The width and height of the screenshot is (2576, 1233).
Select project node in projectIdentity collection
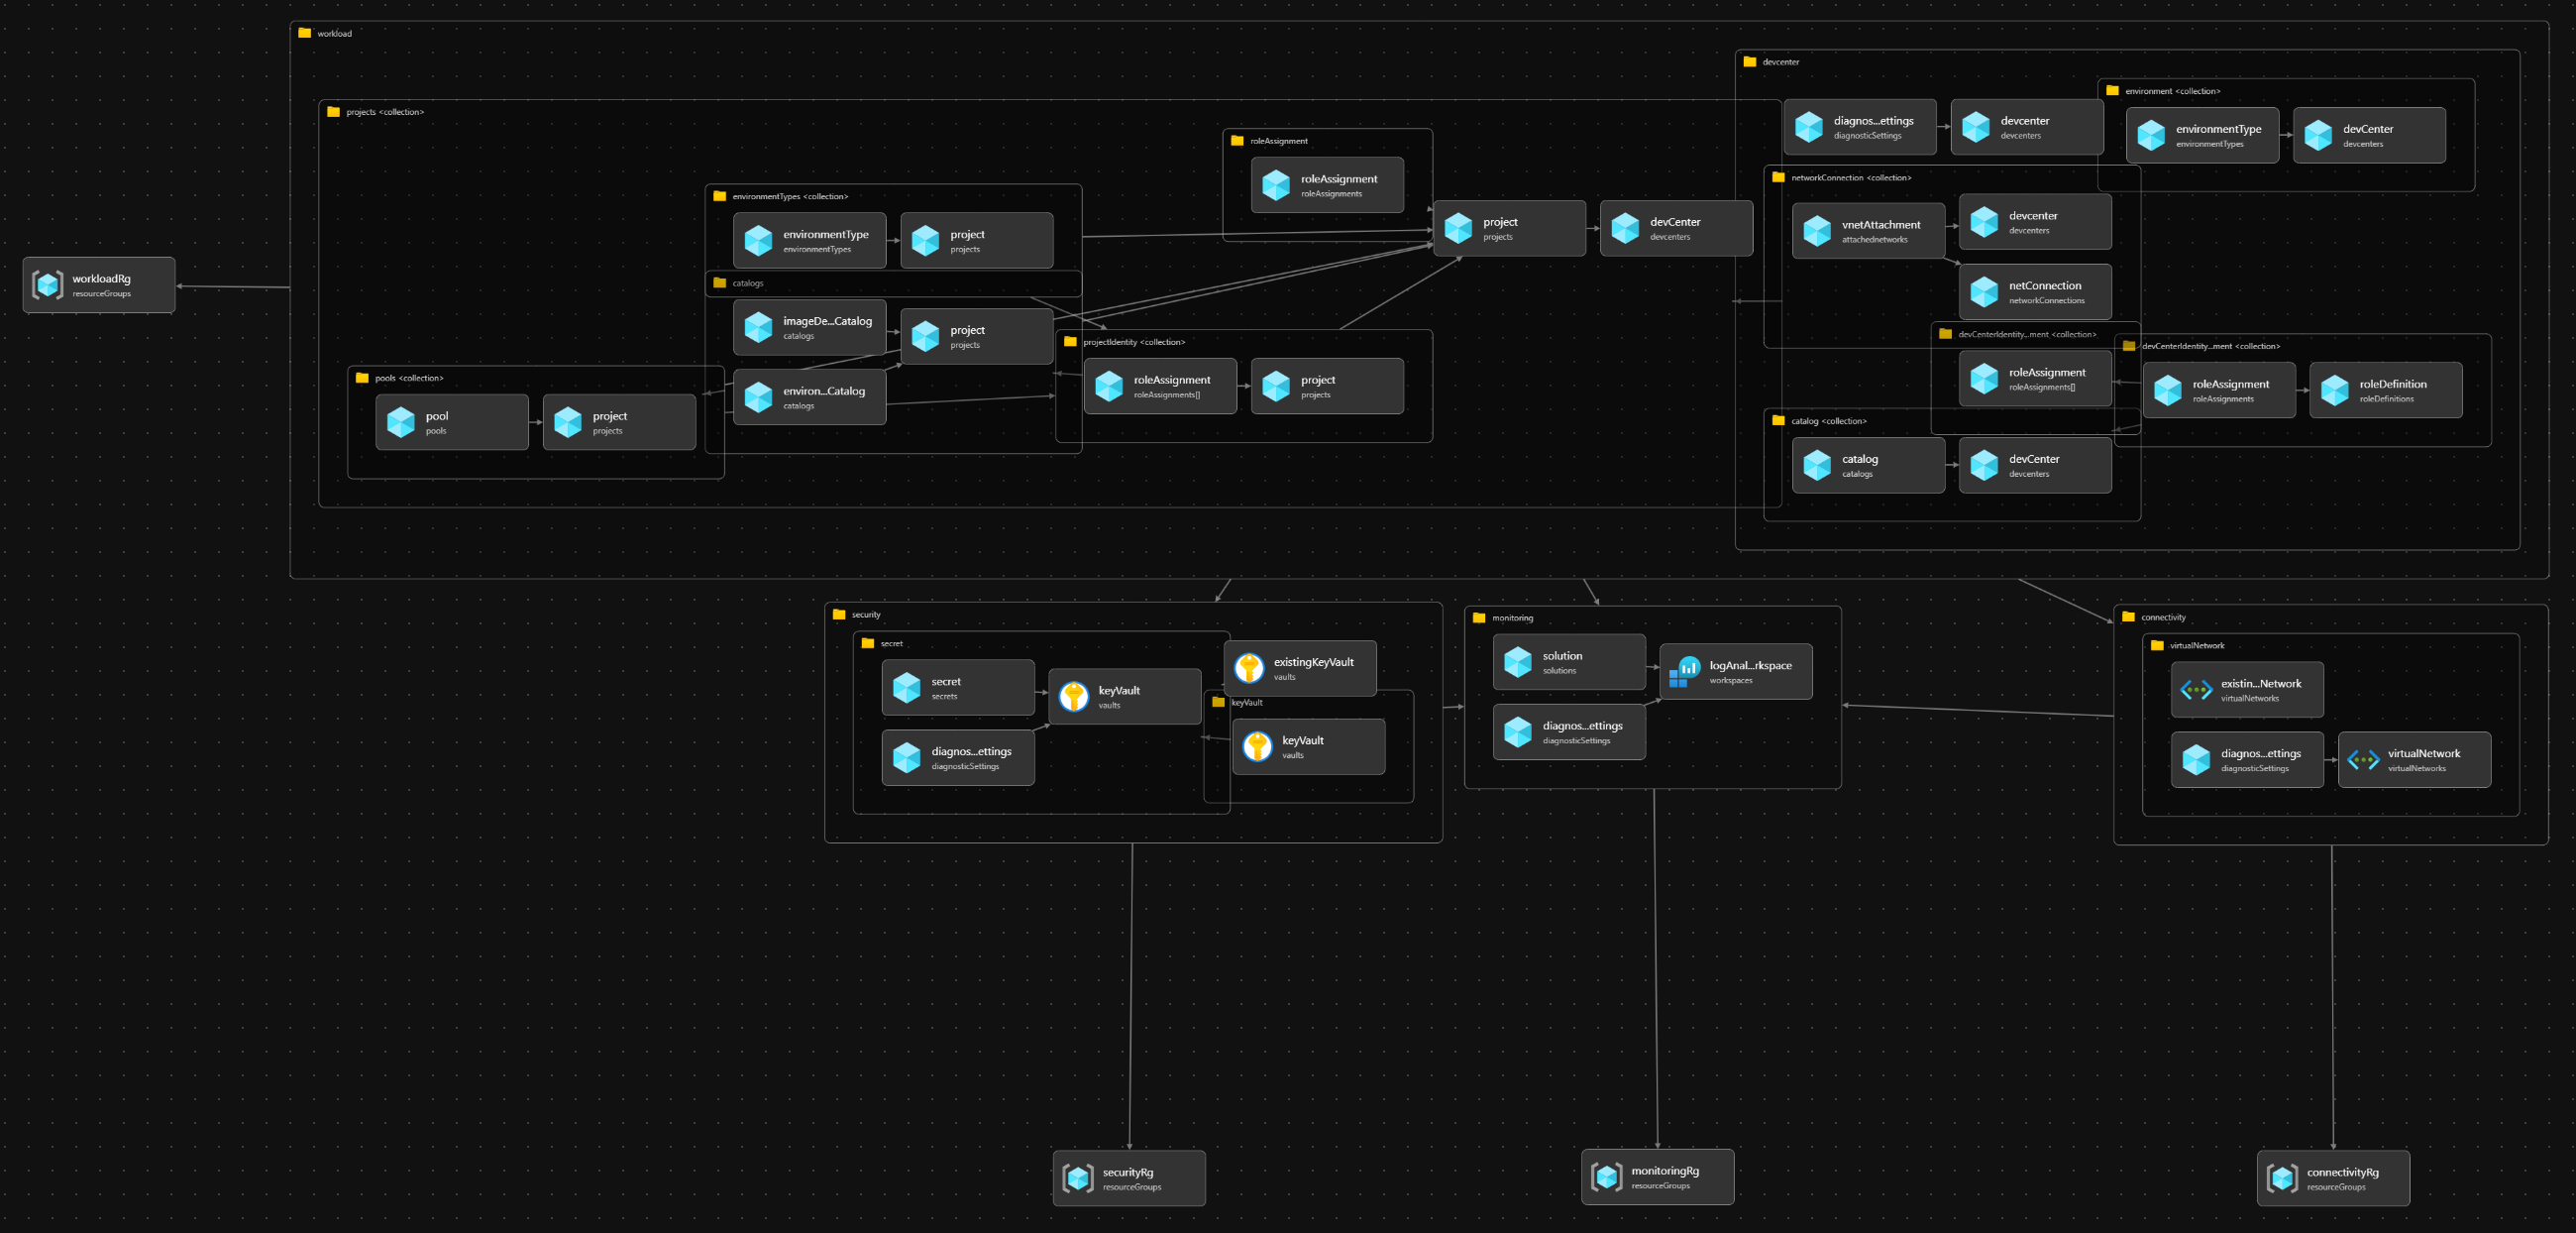tap(1327, 386)
